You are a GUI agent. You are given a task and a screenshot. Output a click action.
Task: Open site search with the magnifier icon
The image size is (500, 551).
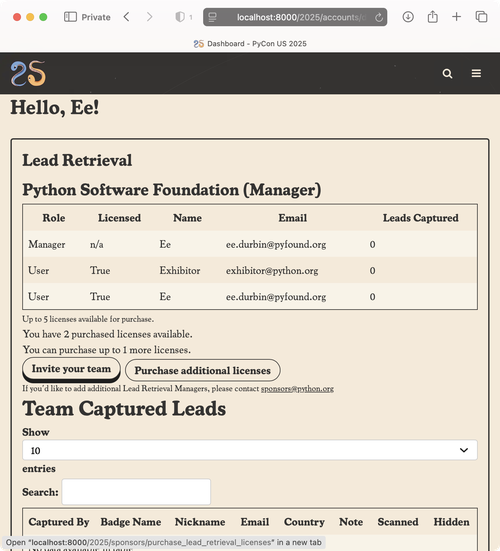point(447,73)
